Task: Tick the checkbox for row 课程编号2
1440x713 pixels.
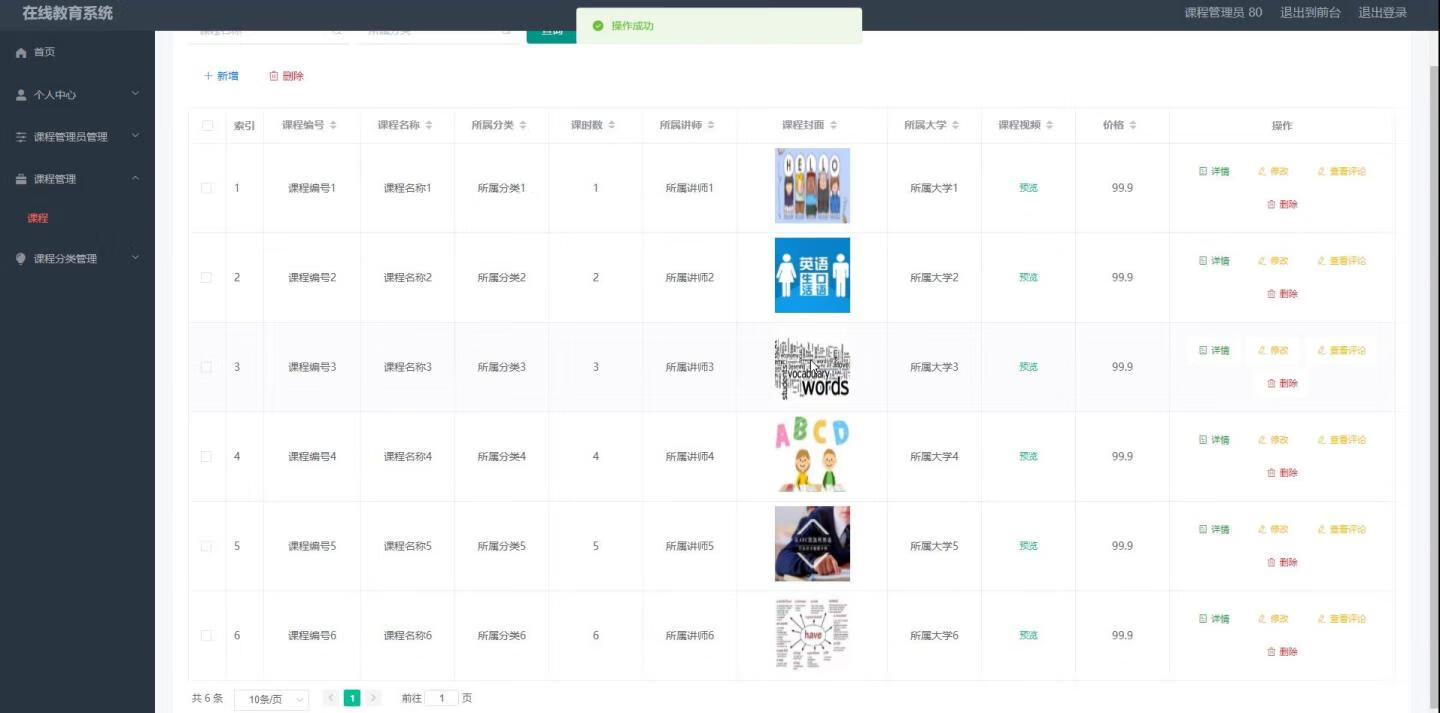Action: pyautogui.click(x=206, y=277)
